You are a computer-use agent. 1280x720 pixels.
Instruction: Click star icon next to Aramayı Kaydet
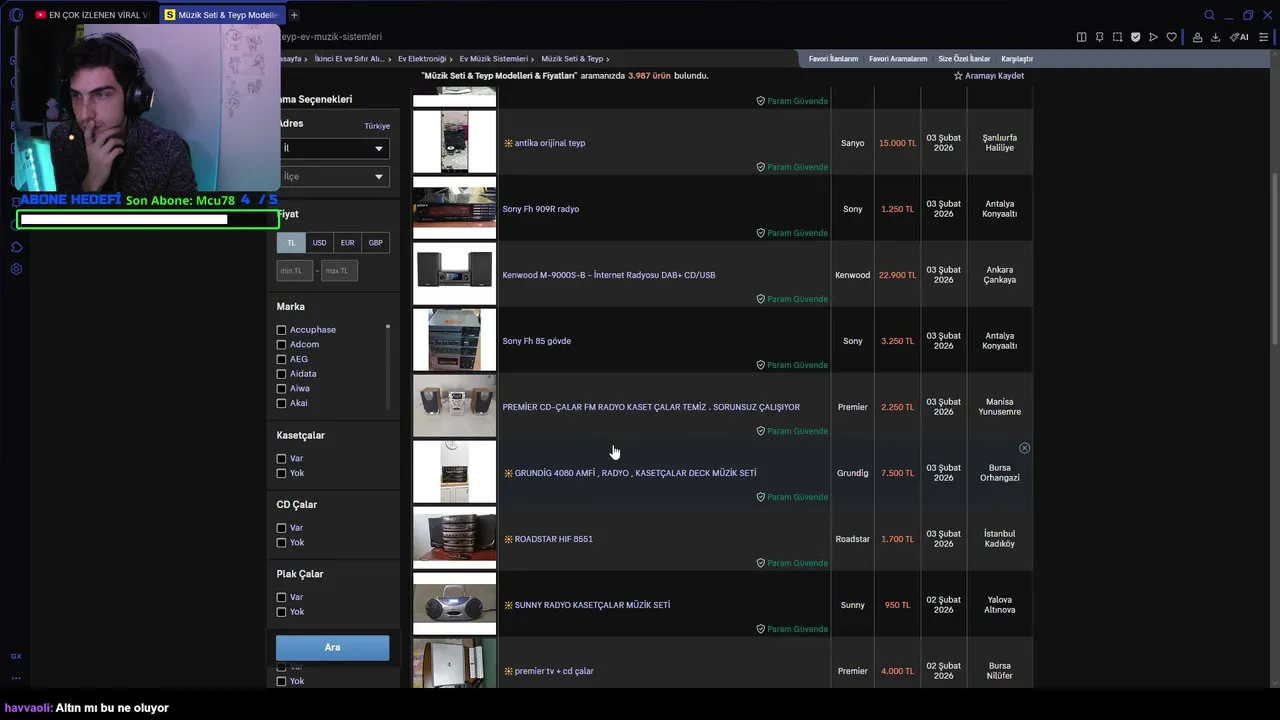click(x=958, y=76)
